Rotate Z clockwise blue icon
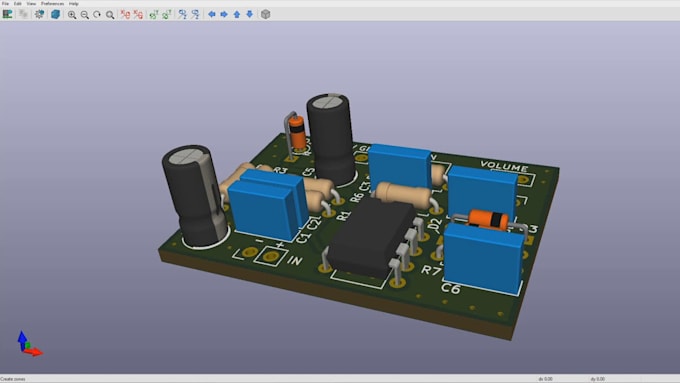The height and width of the screenshot is (383, 680). pos(183,14)
